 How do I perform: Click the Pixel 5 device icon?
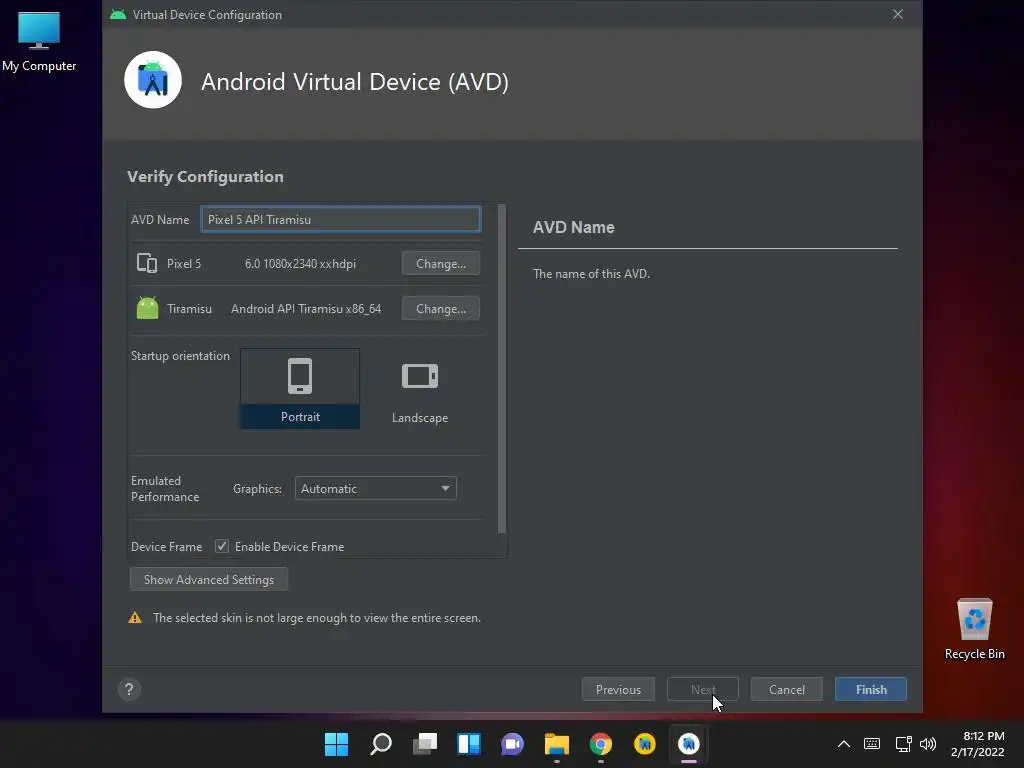coord(147,263)
